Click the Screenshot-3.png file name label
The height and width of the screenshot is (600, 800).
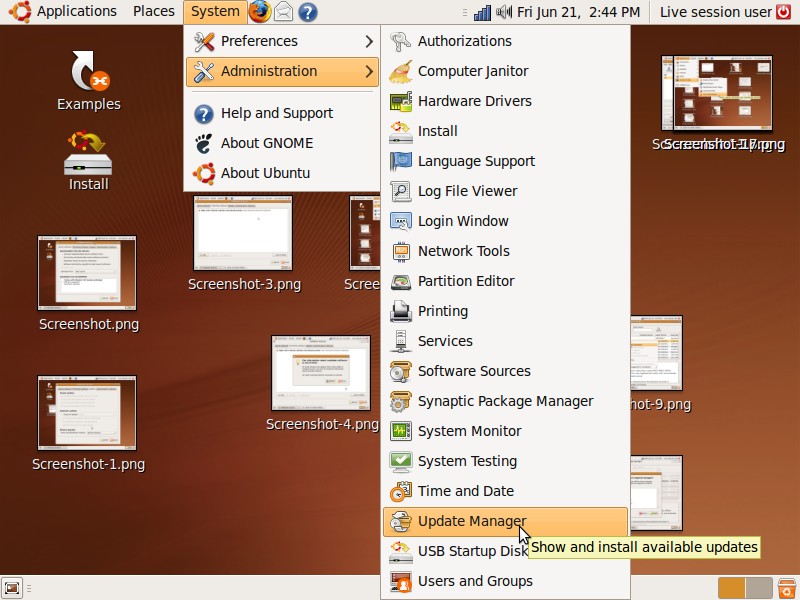click(244, 284)
